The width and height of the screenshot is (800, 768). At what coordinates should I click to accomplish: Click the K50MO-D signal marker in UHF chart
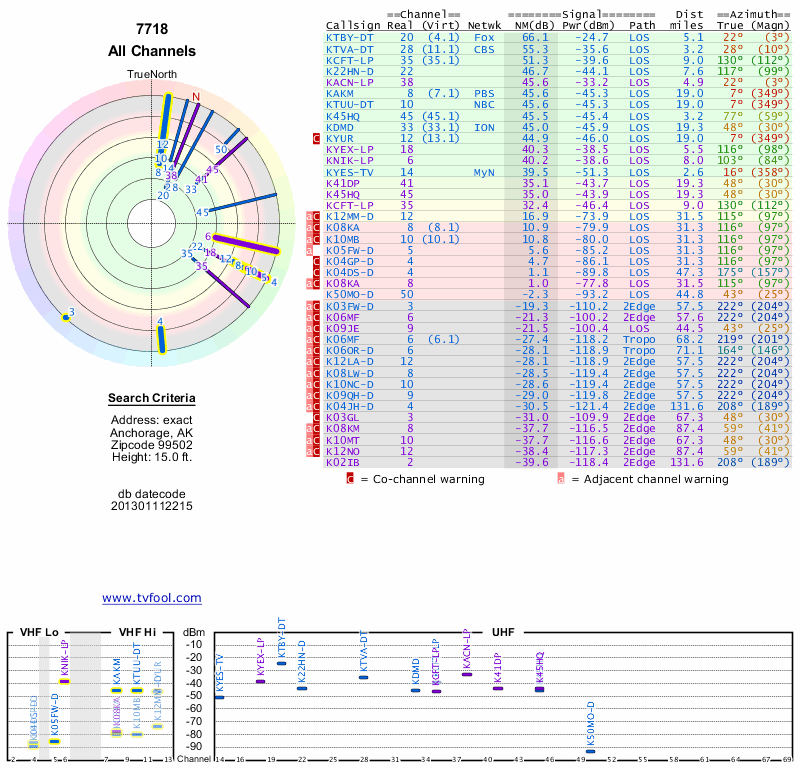[590, 751]
